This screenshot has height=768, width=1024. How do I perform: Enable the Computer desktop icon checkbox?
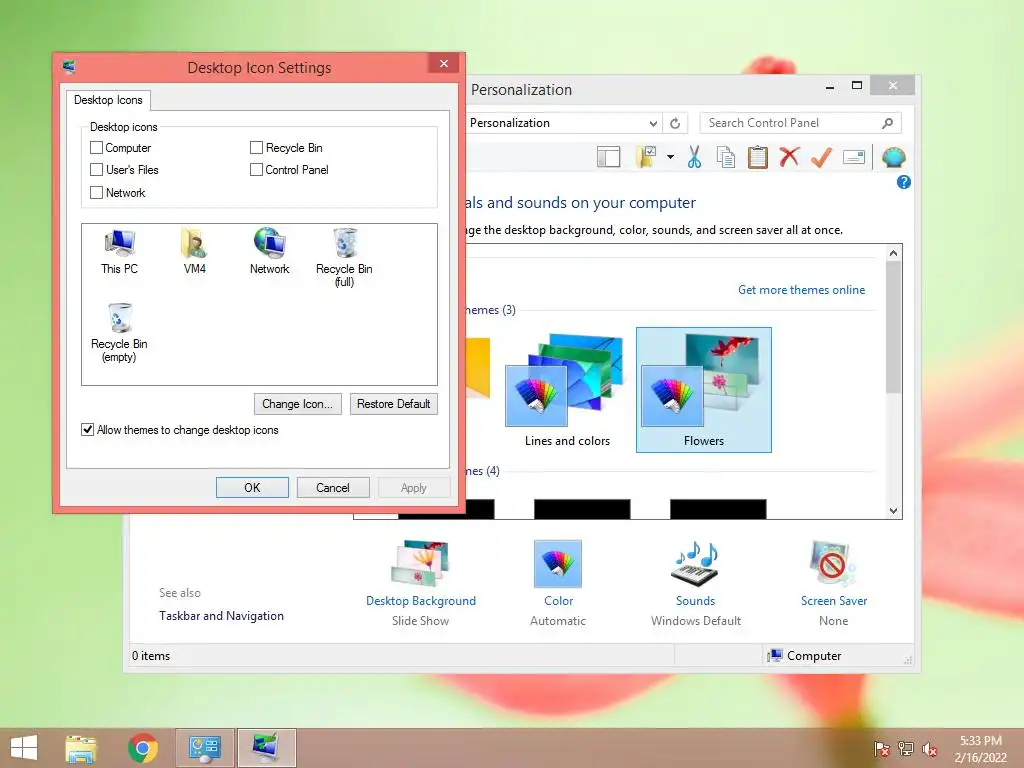tap(97, 148)
